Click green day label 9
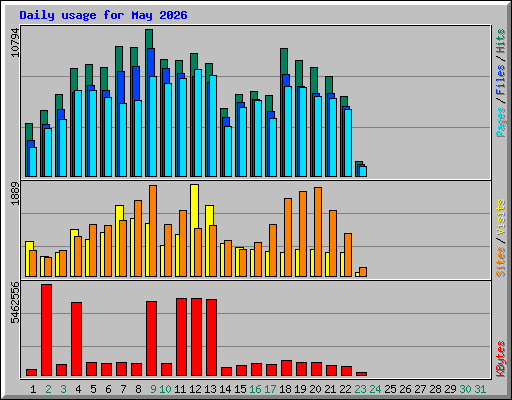 [x=153, y=389]
